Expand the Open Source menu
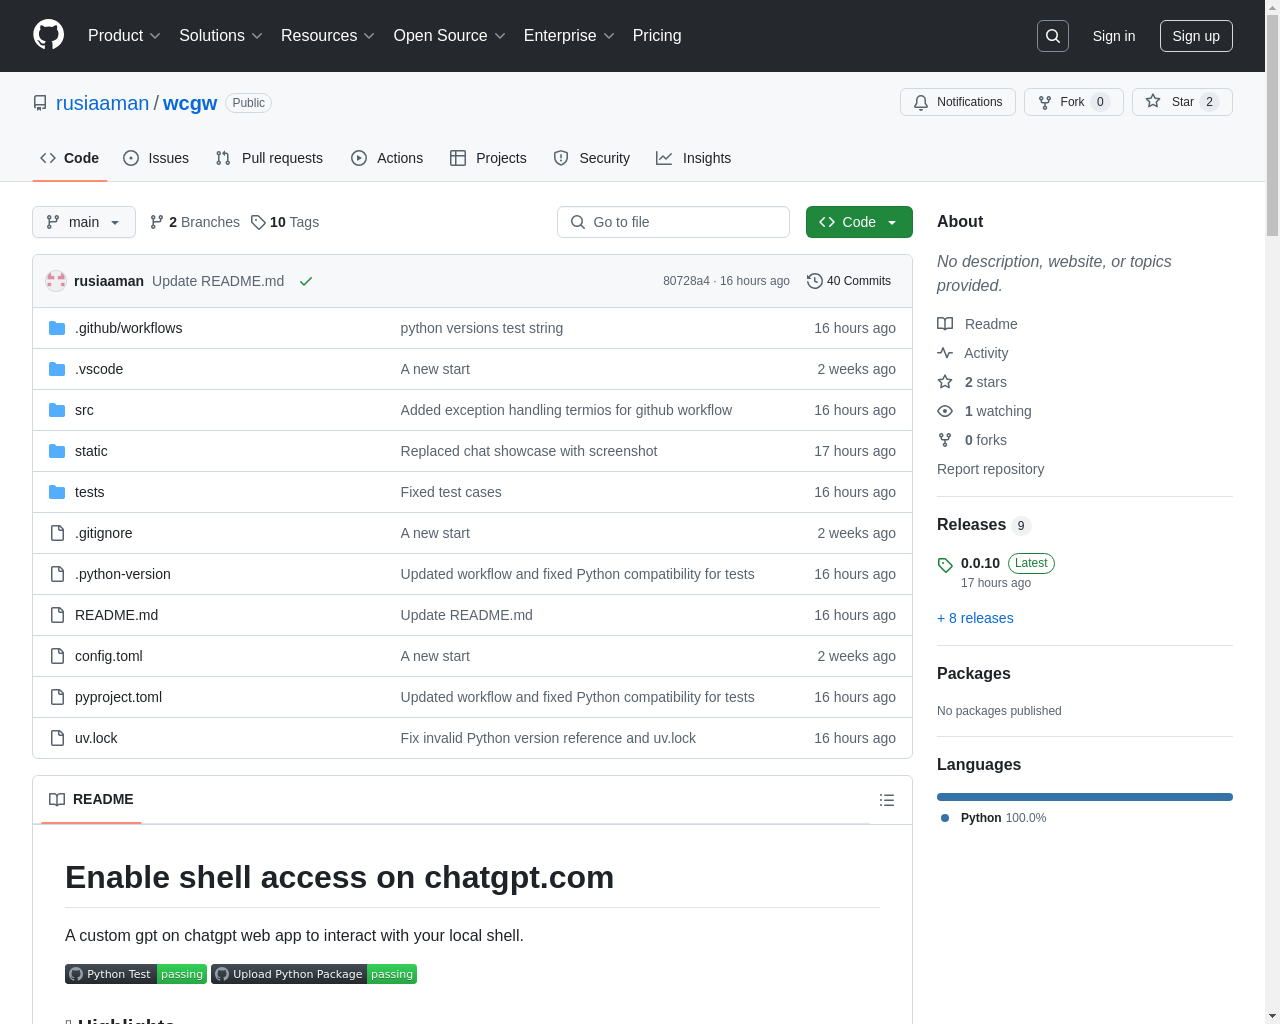 (450, 36)
